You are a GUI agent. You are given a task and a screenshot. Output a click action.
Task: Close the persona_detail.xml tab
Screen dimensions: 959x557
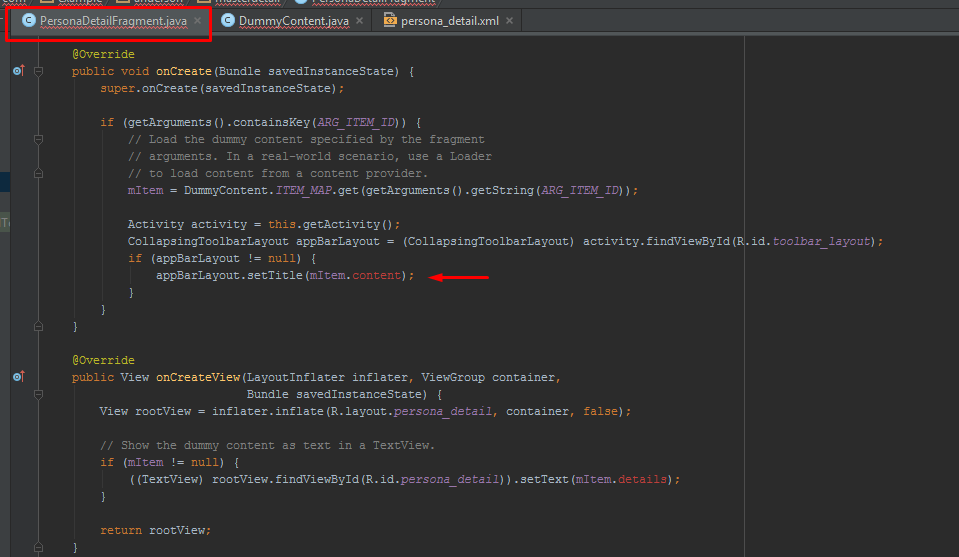pos(509,21)
